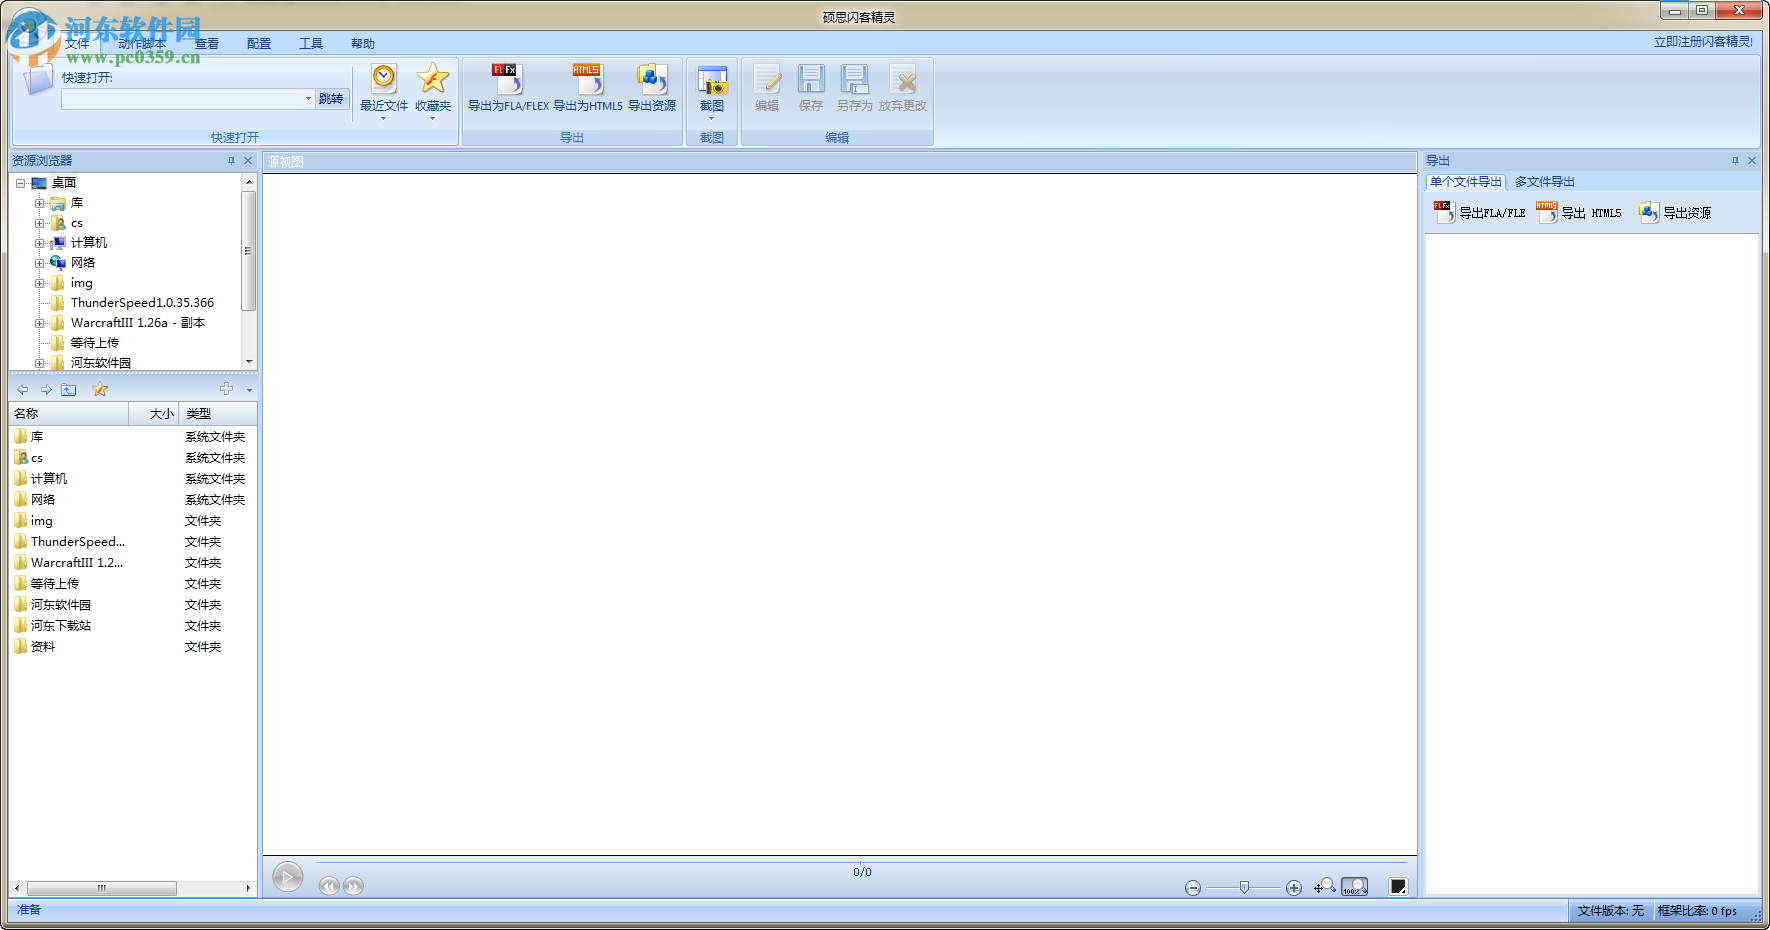Expand the 库 node in the tree
Viewport: 1770px width, 930px height.
40,203
